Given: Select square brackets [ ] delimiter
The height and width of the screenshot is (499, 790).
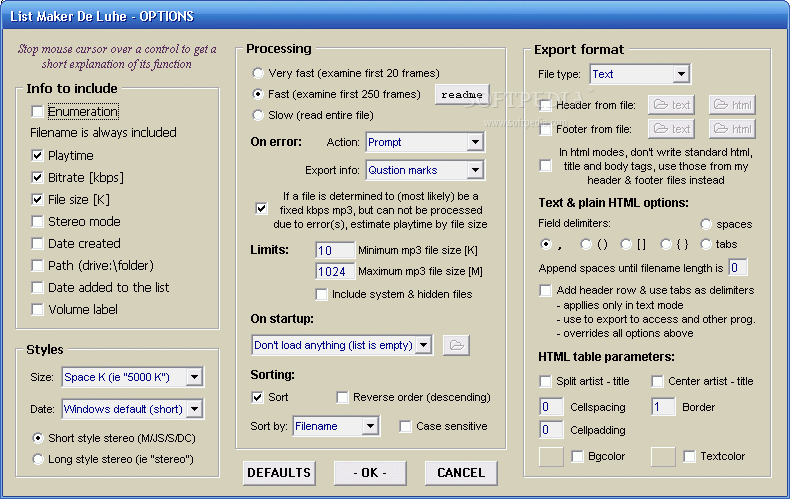Looking at the screenshot, I should pos(626,244).
